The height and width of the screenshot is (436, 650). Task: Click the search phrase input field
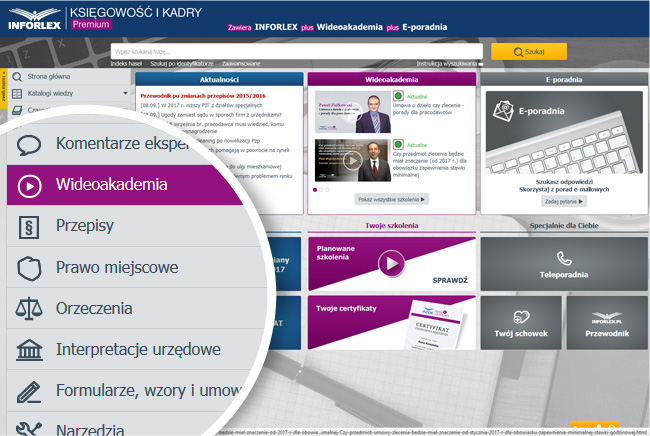tap(297, 52)
